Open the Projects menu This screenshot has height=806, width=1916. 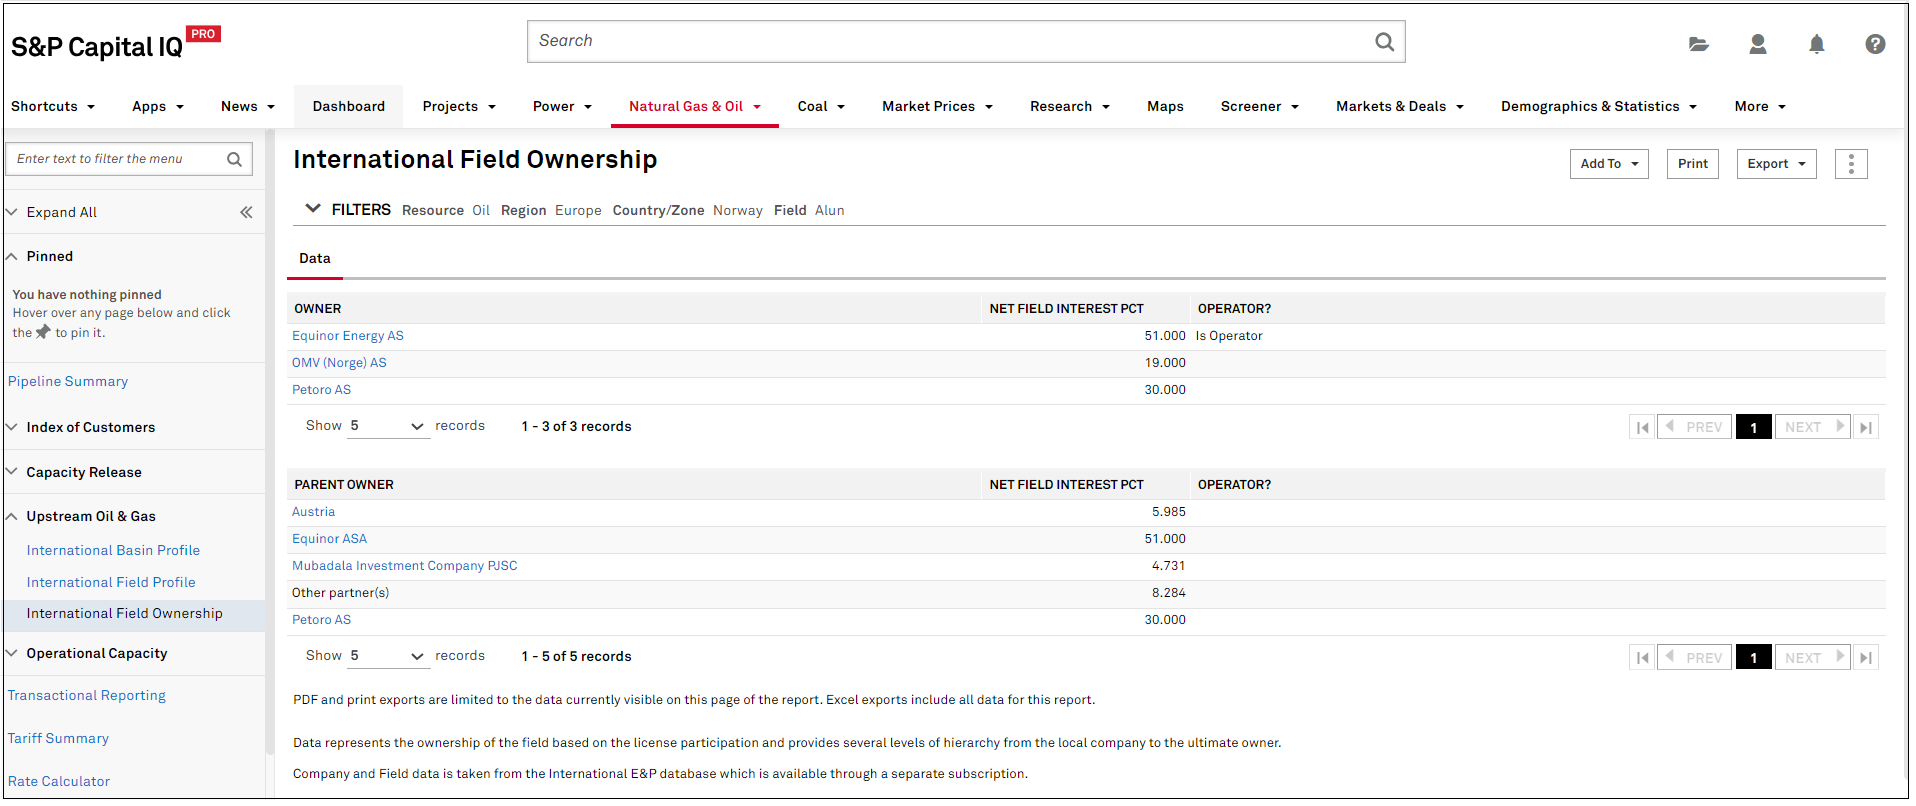[459, 107]
